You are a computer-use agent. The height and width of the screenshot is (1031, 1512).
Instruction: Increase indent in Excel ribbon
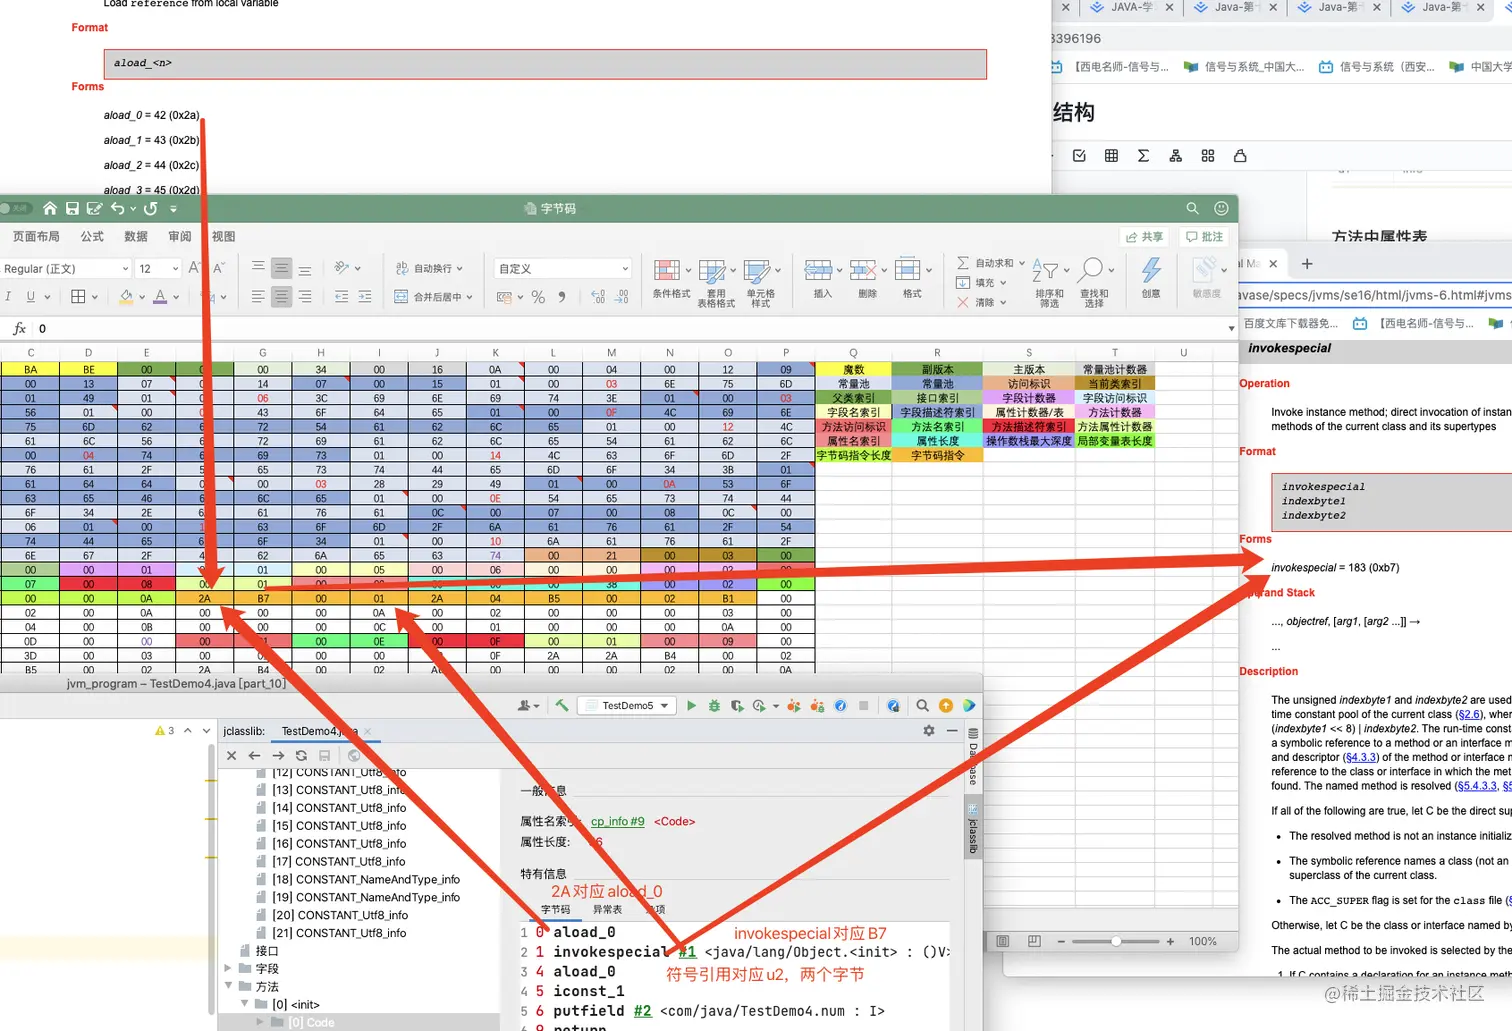[365, 297]
